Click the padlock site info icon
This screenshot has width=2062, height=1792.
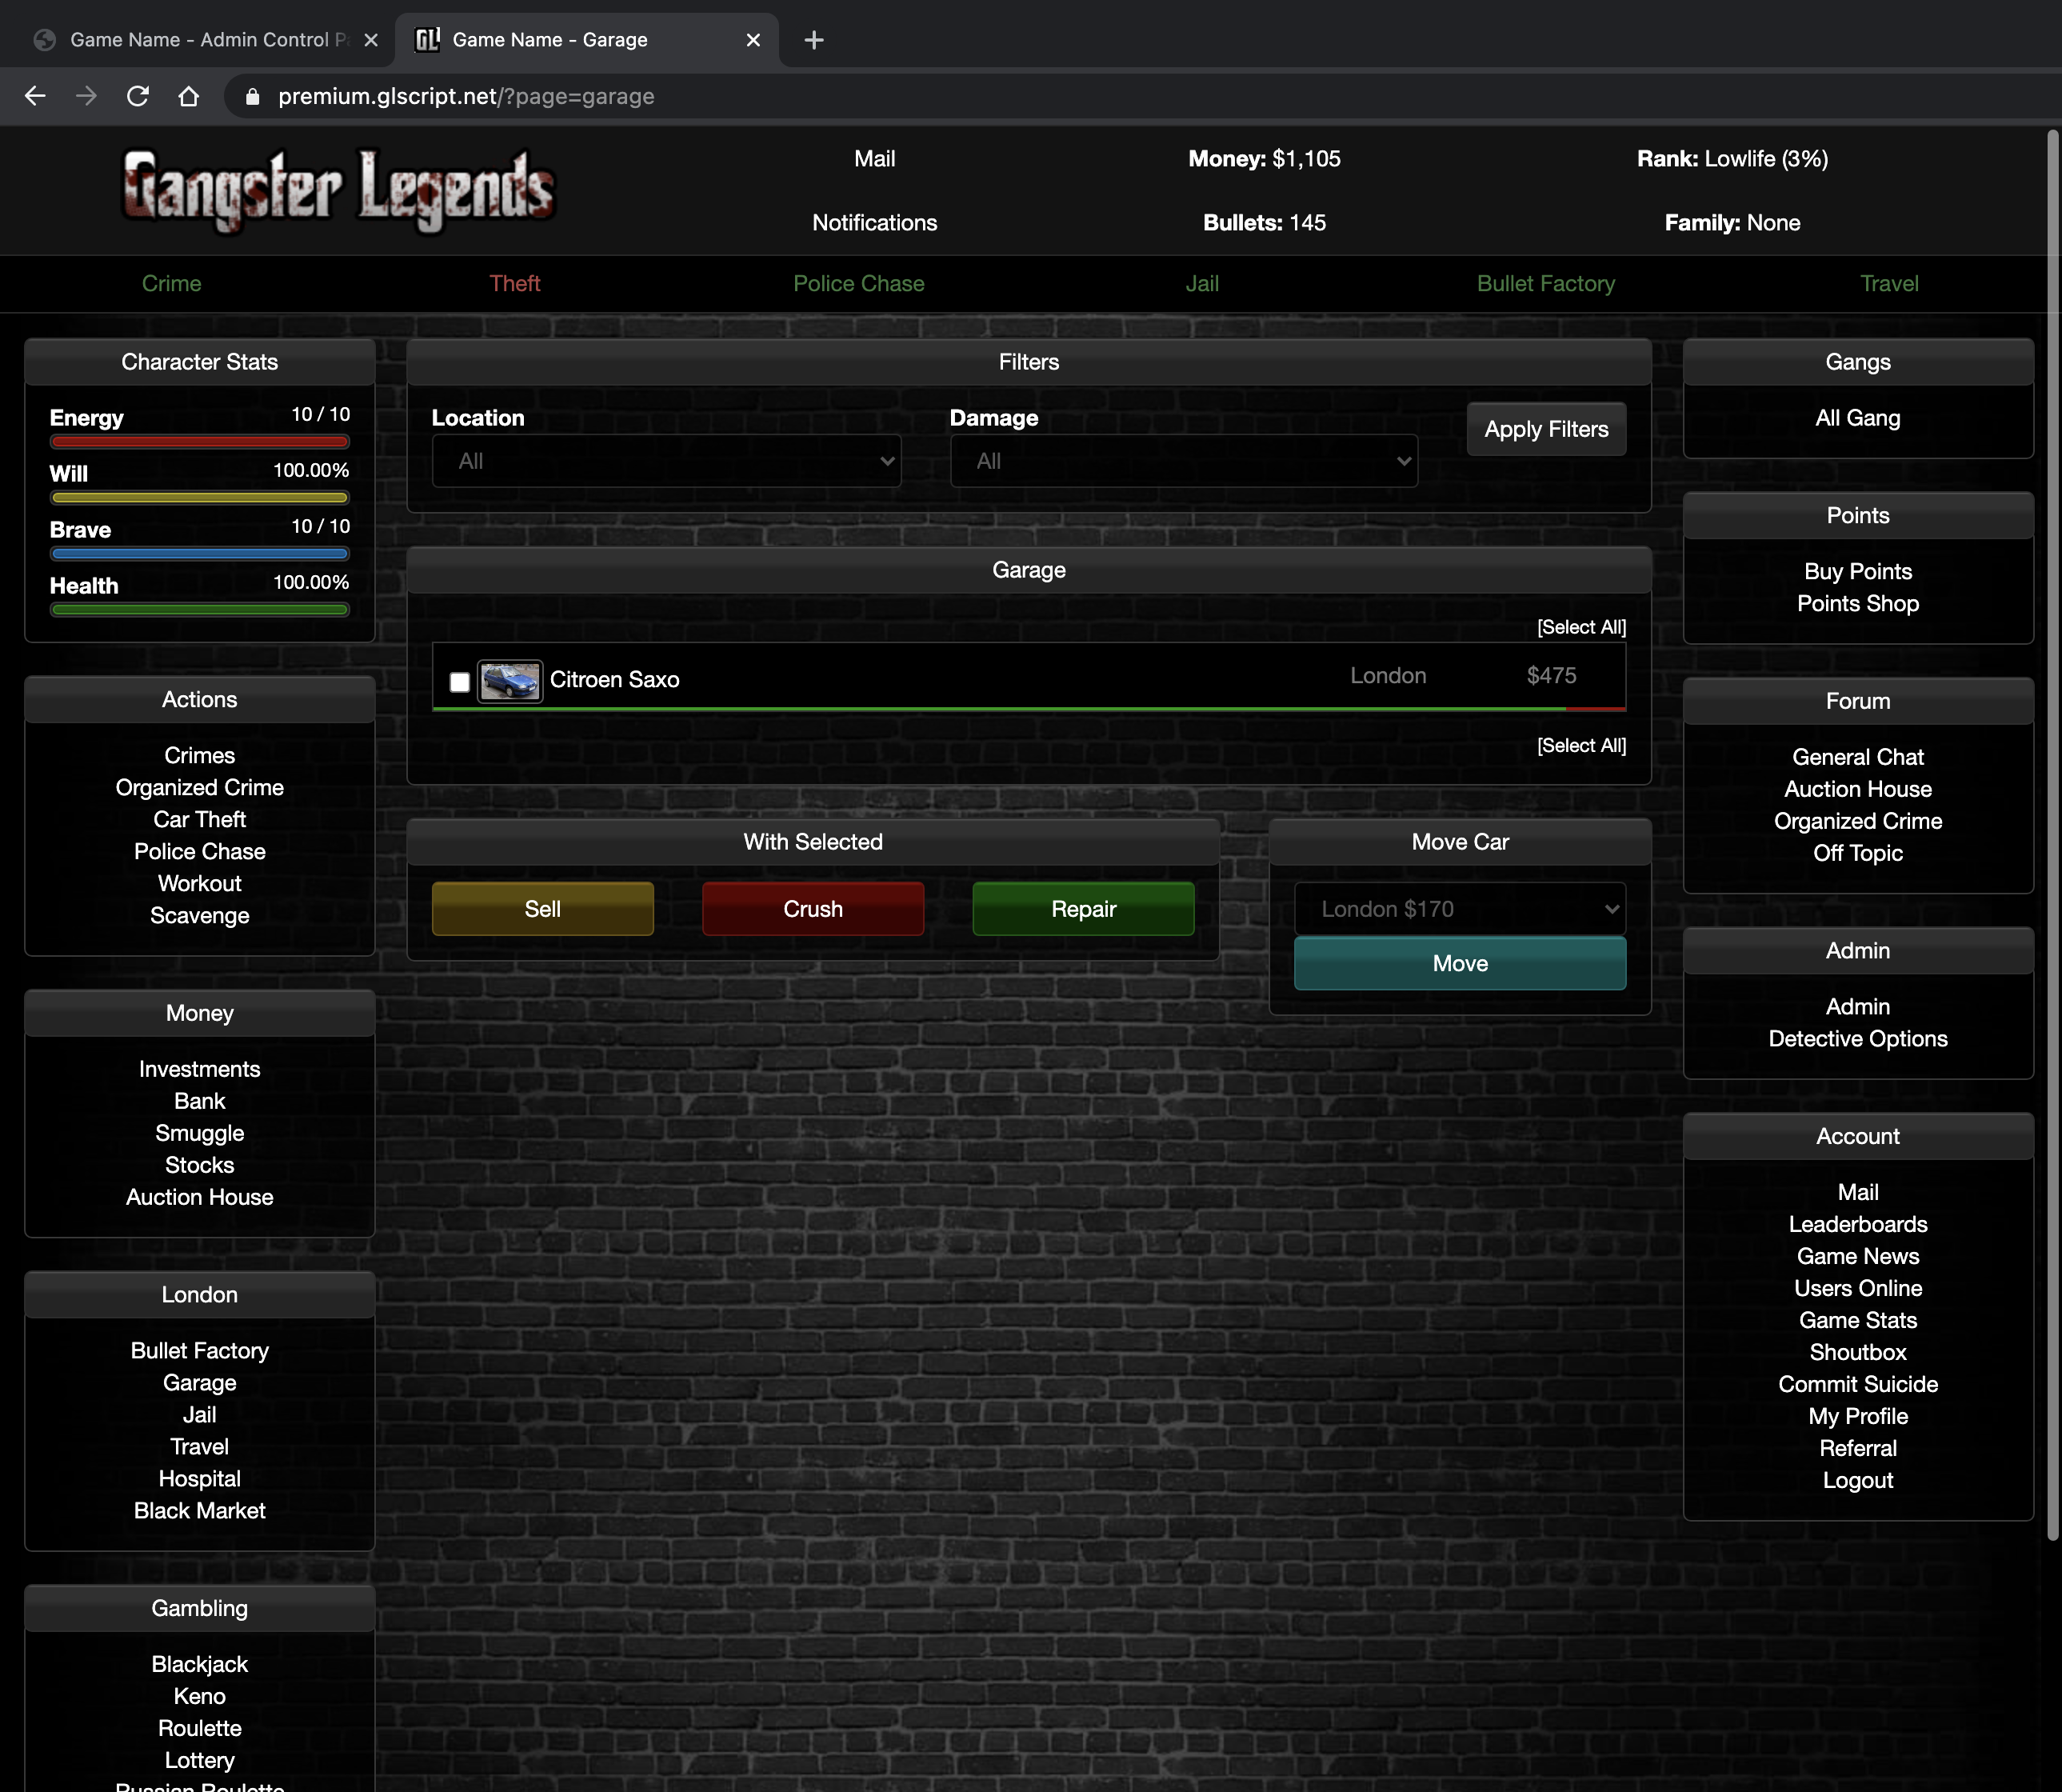(x=253, y=96)
